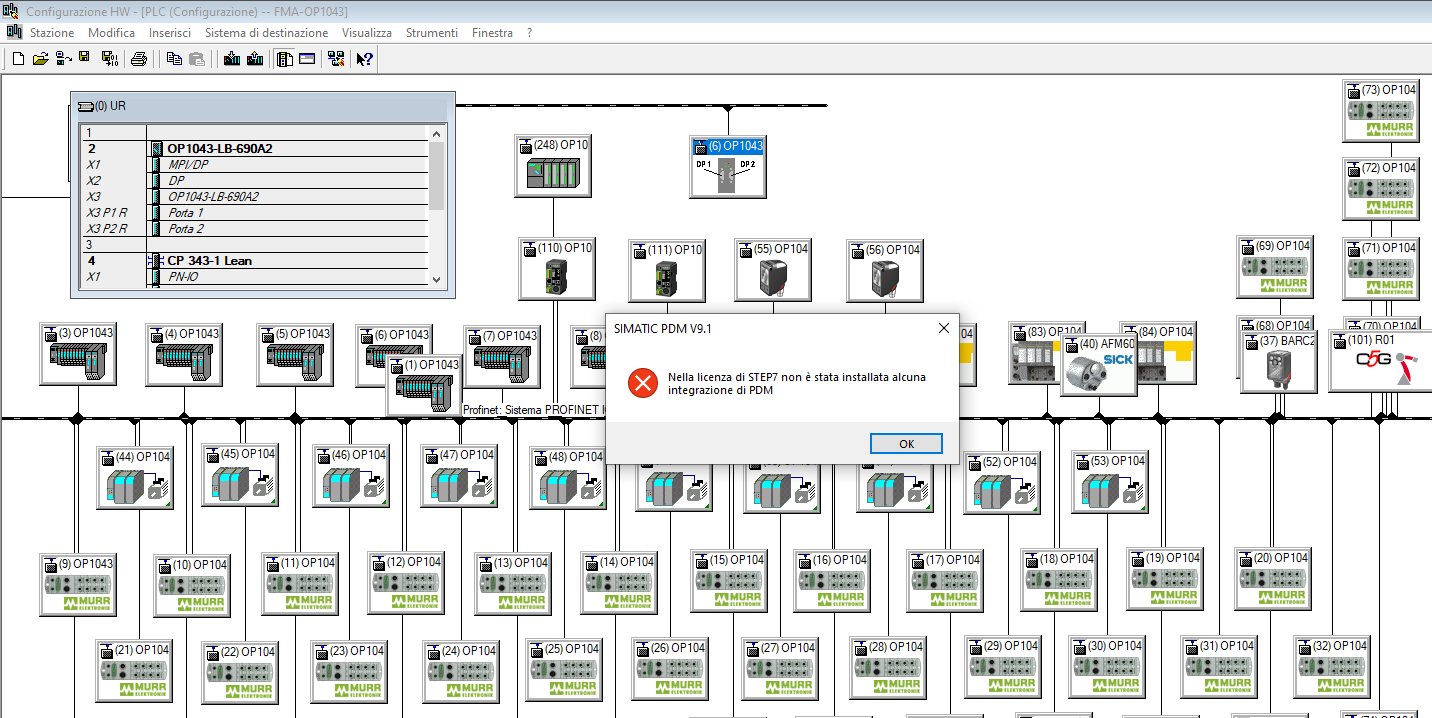Activate the context Help pointer icon

(365, 59)
